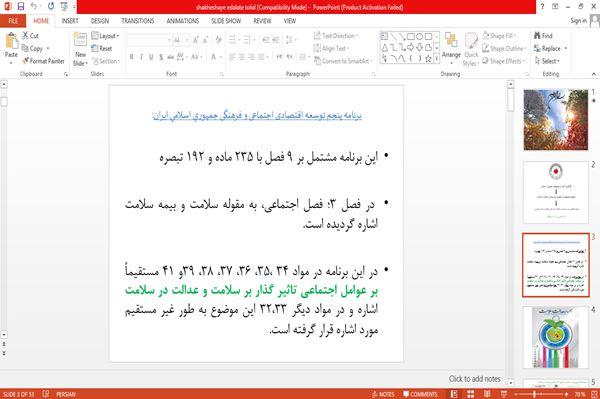This screenshot has width=600, height=399.
Task: Open the Layout dropdown
Action: coord(106,36)
